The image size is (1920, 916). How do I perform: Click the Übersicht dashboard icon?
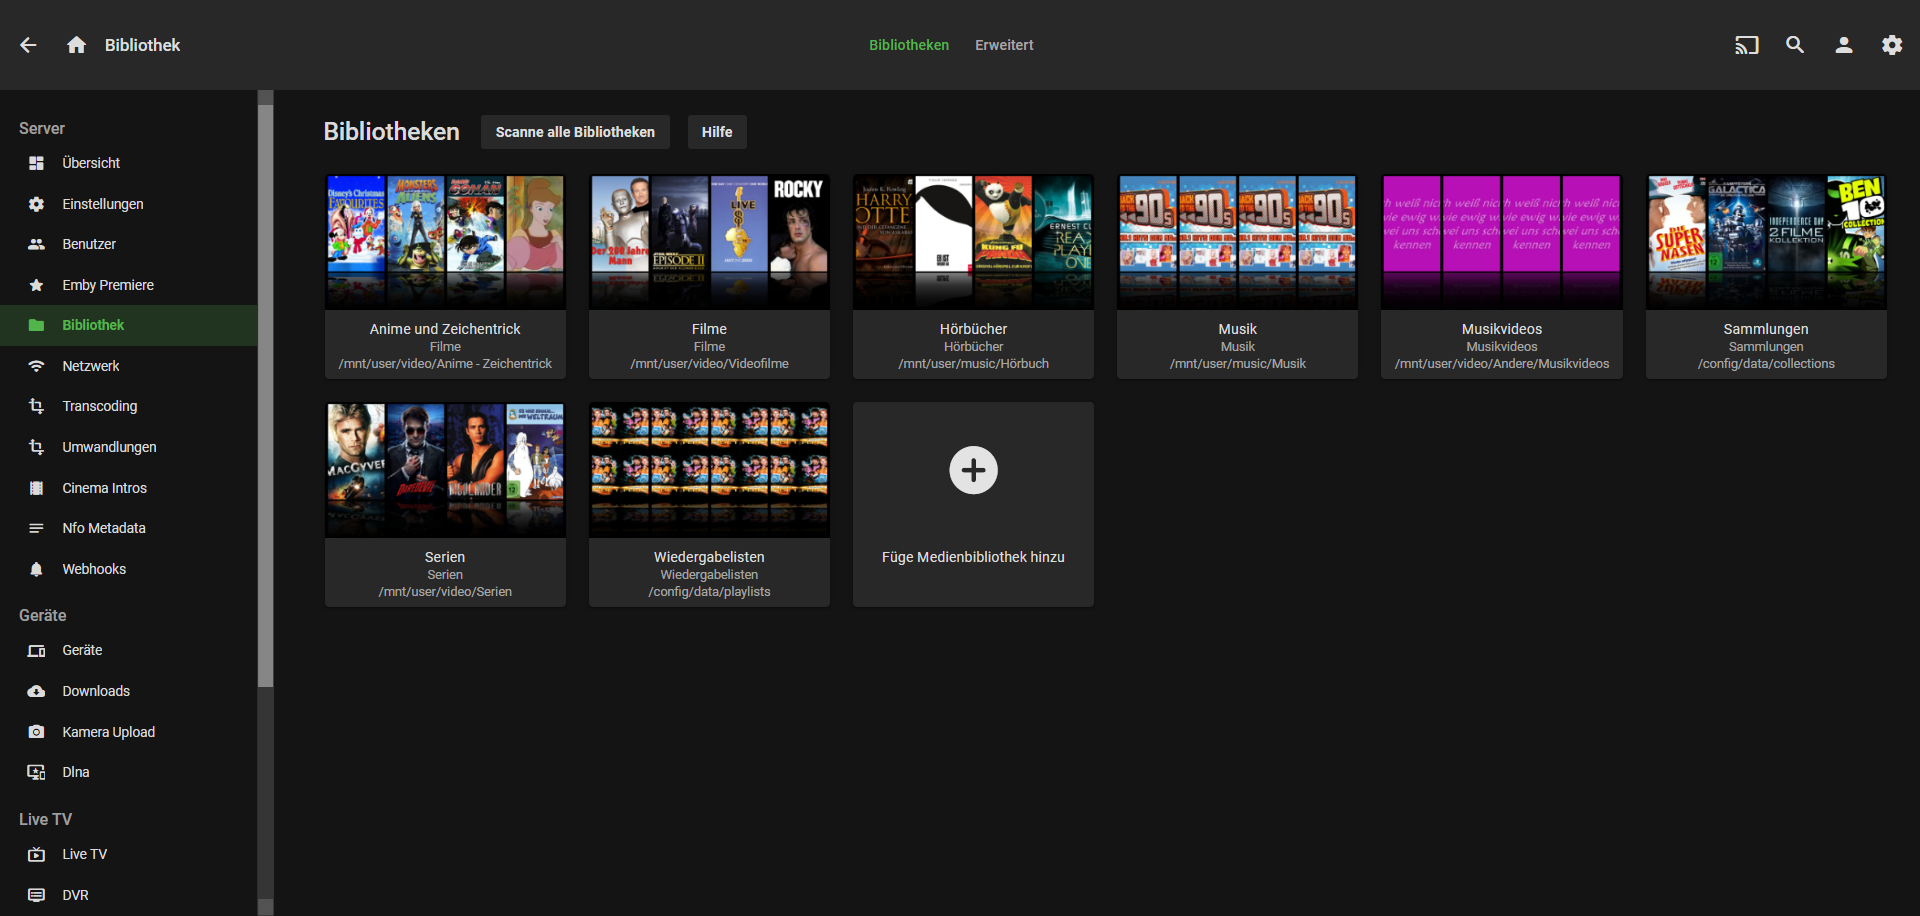tap(36, 163)
